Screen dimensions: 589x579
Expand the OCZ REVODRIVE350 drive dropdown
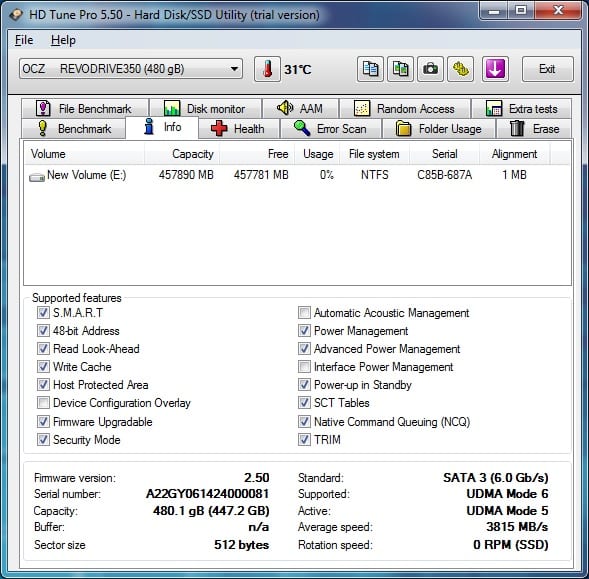[131, 69]
